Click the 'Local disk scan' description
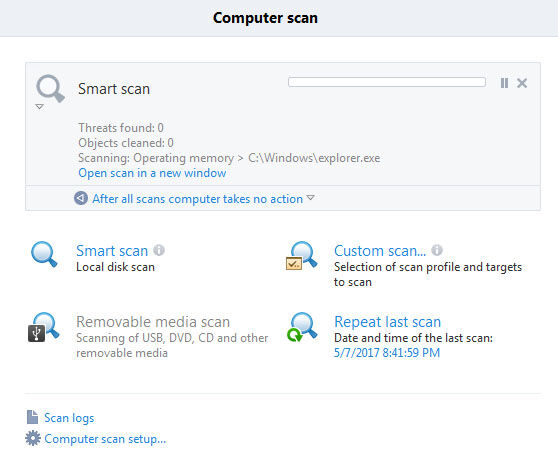 [x=115, y=267]
